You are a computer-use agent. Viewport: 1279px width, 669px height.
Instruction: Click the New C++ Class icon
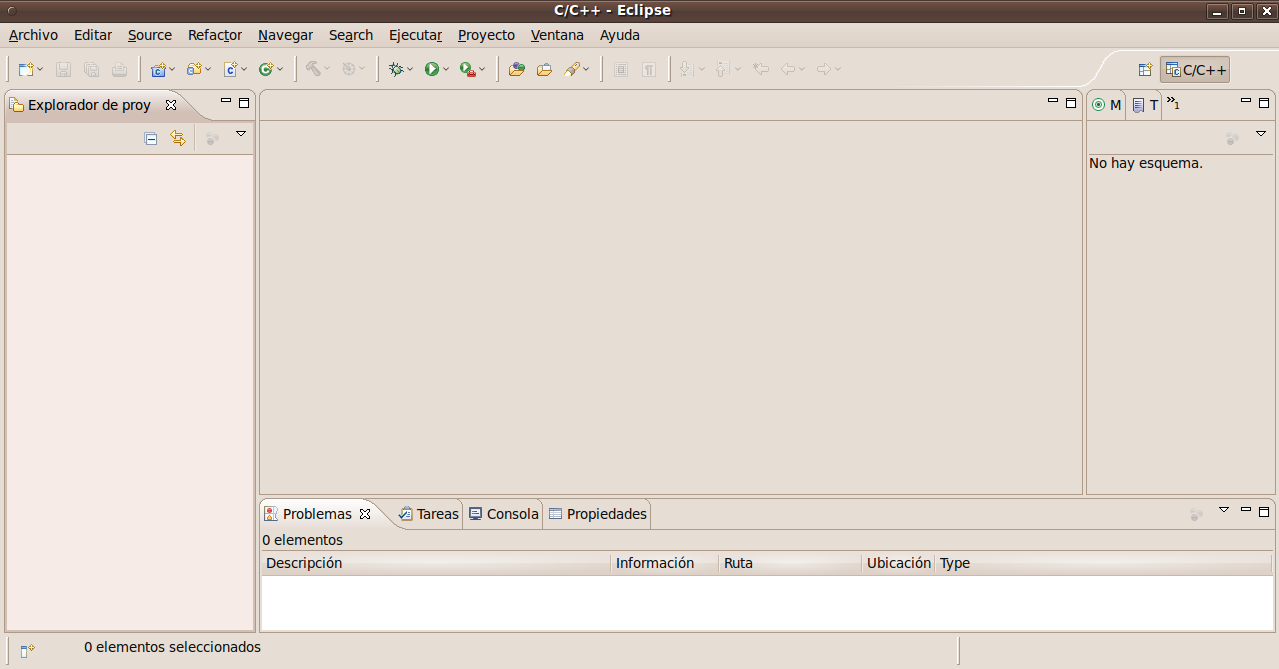[x=266, y=70]
